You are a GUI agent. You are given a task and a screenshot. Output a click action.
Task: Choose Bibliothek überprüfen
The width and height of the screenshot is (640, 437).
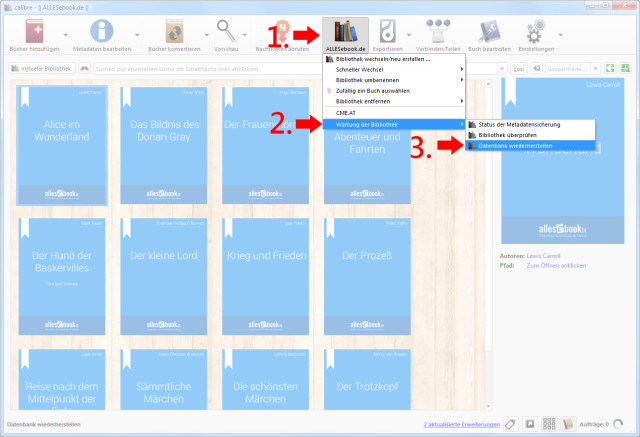coord(530,135)
